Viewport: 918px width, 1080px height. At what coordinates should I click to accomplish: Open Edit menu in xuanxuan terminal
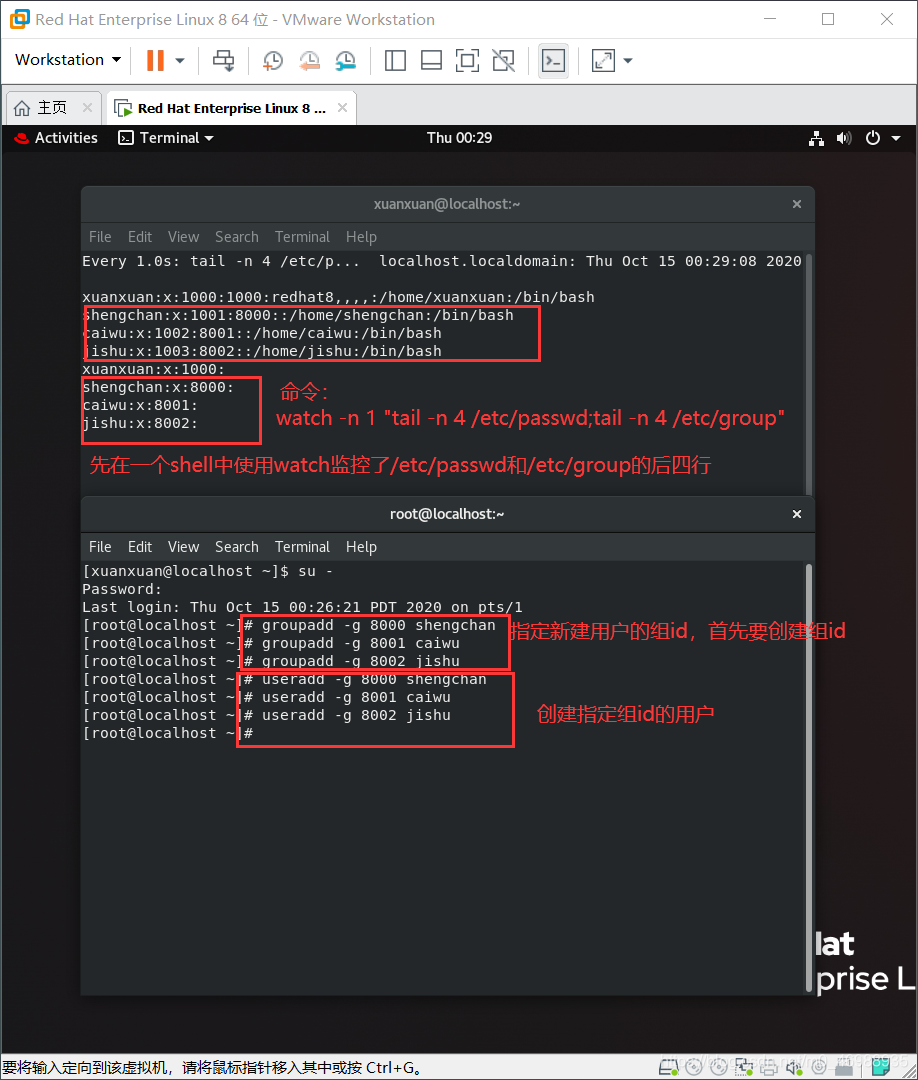pyautogui.click(x=140, y=237)
